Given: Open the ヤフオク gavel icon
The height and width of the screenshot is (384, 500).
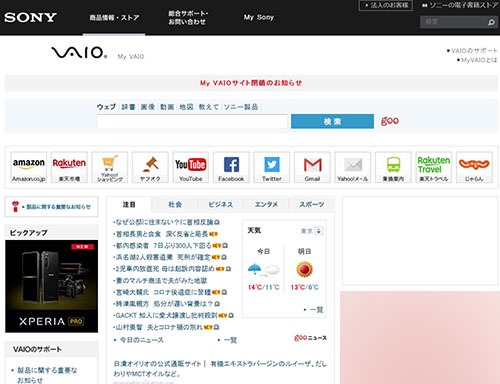Looking at the screenshot, I should click(x=150, y=167).
